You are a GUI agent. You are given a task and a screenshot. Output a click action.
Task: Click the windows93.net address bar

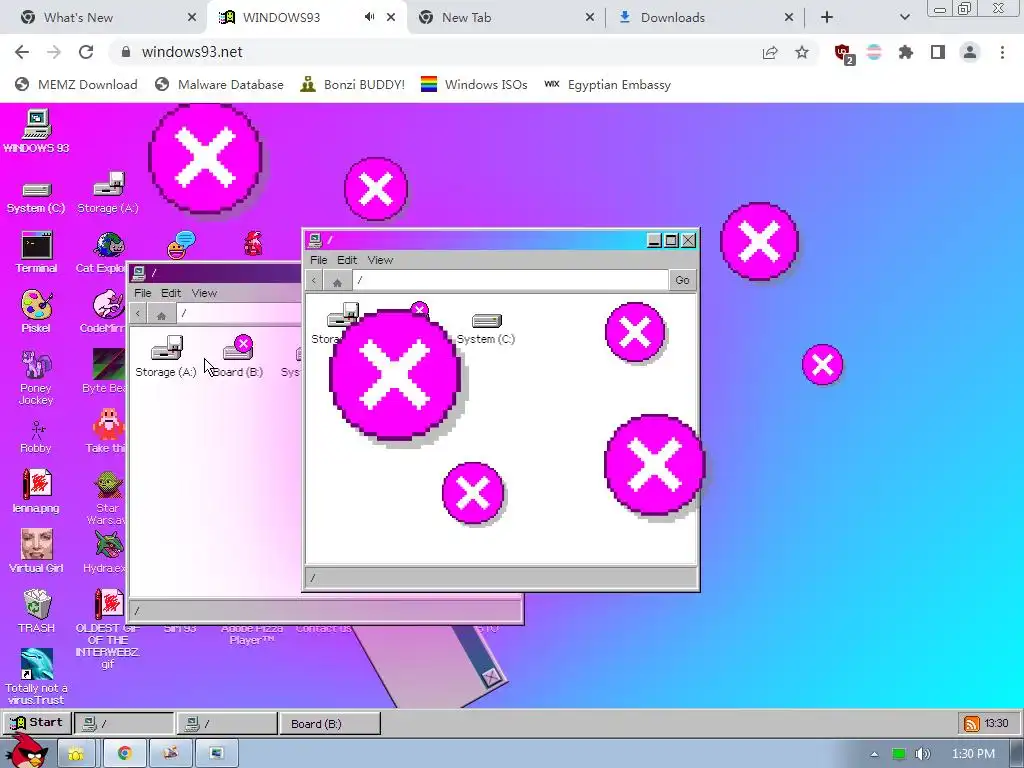pos(431,52)
